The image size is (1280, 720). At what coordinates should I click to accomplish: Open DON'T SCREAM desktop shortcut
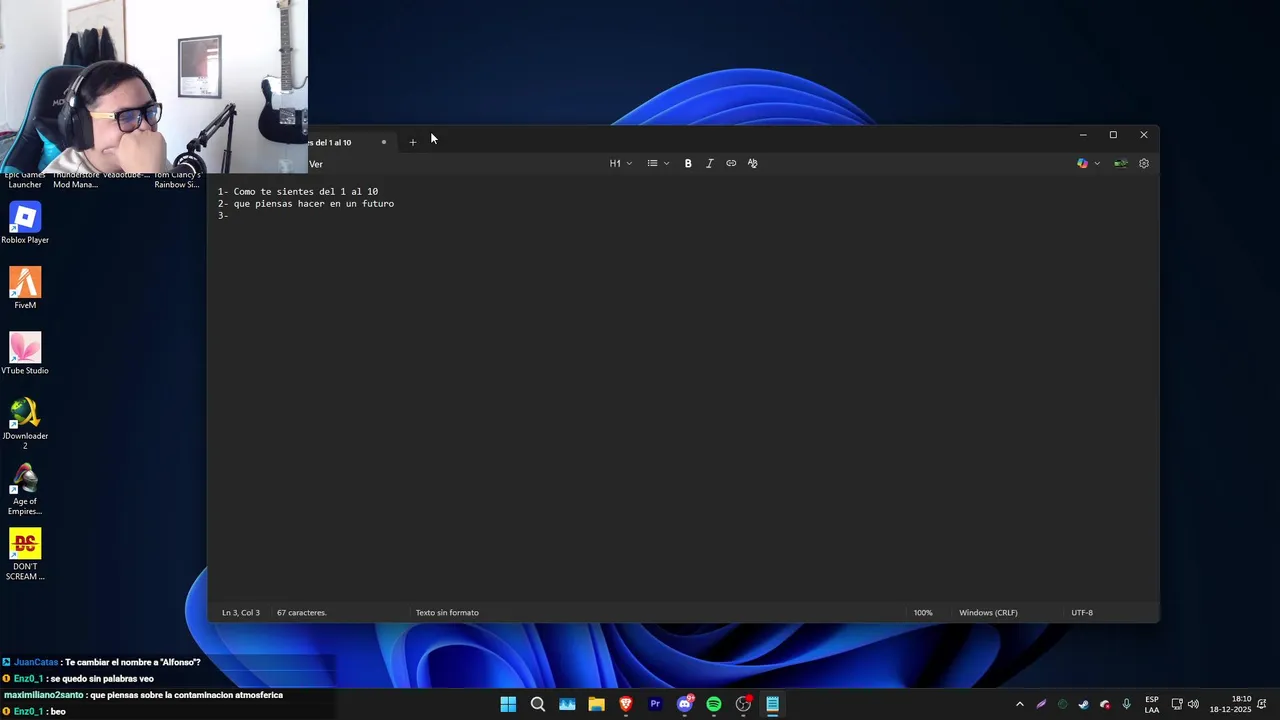[x=25, y=555]
